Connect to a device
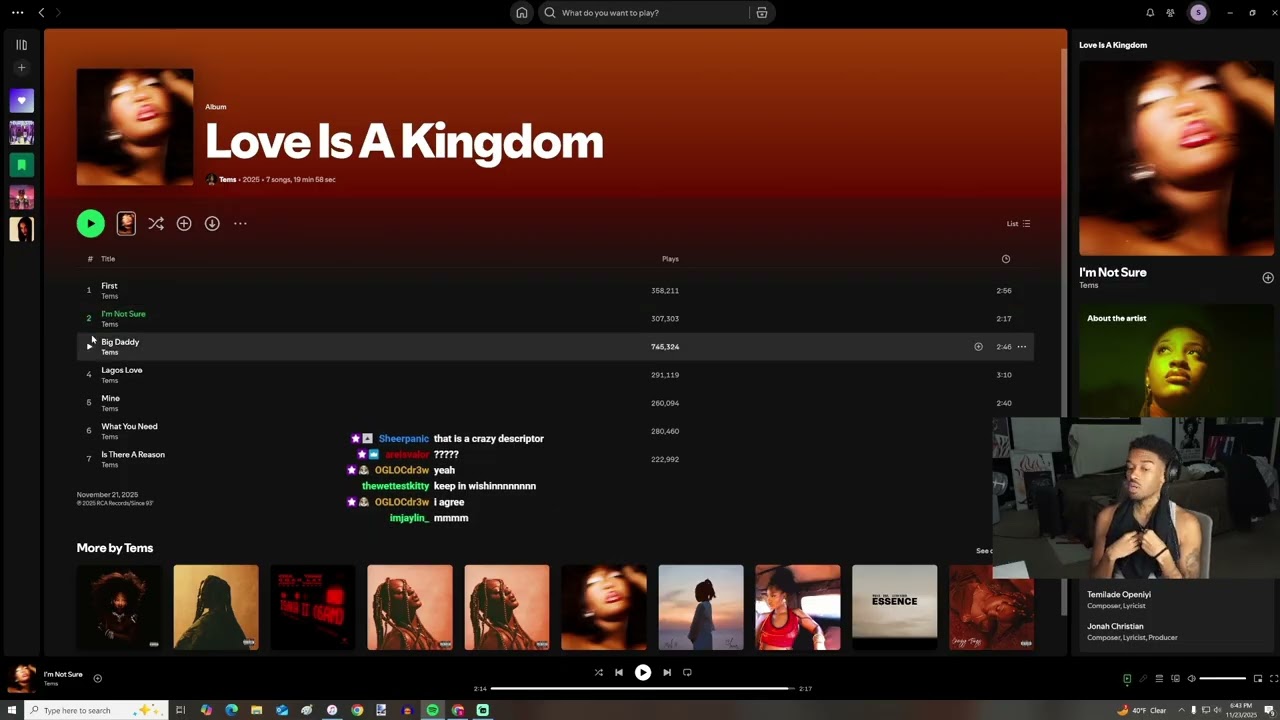The height and width of the screenshot is (720, 1280). (1175, 679)
